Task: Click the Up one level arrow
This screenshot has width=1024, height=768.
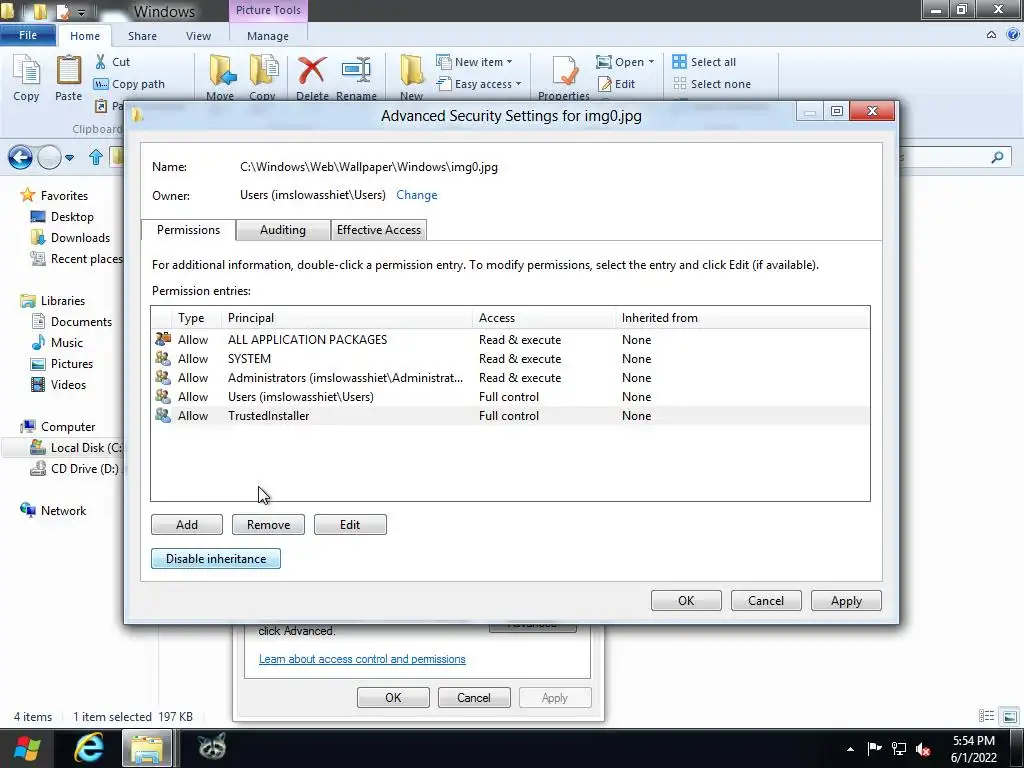Action: click(95, 157)
